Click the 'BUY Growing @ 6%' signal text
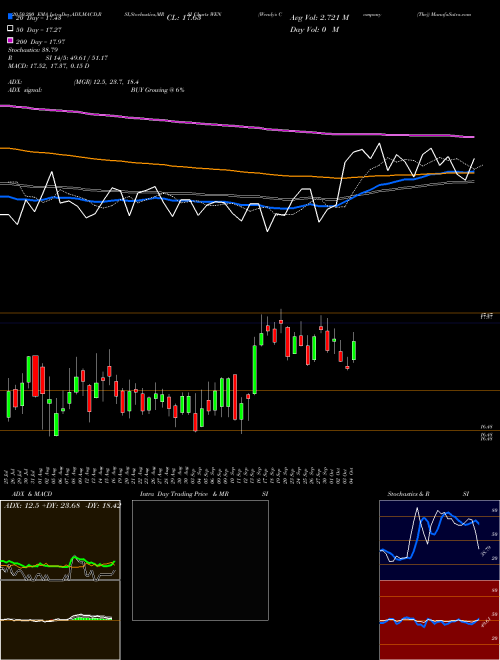 (x=157, y=90)
